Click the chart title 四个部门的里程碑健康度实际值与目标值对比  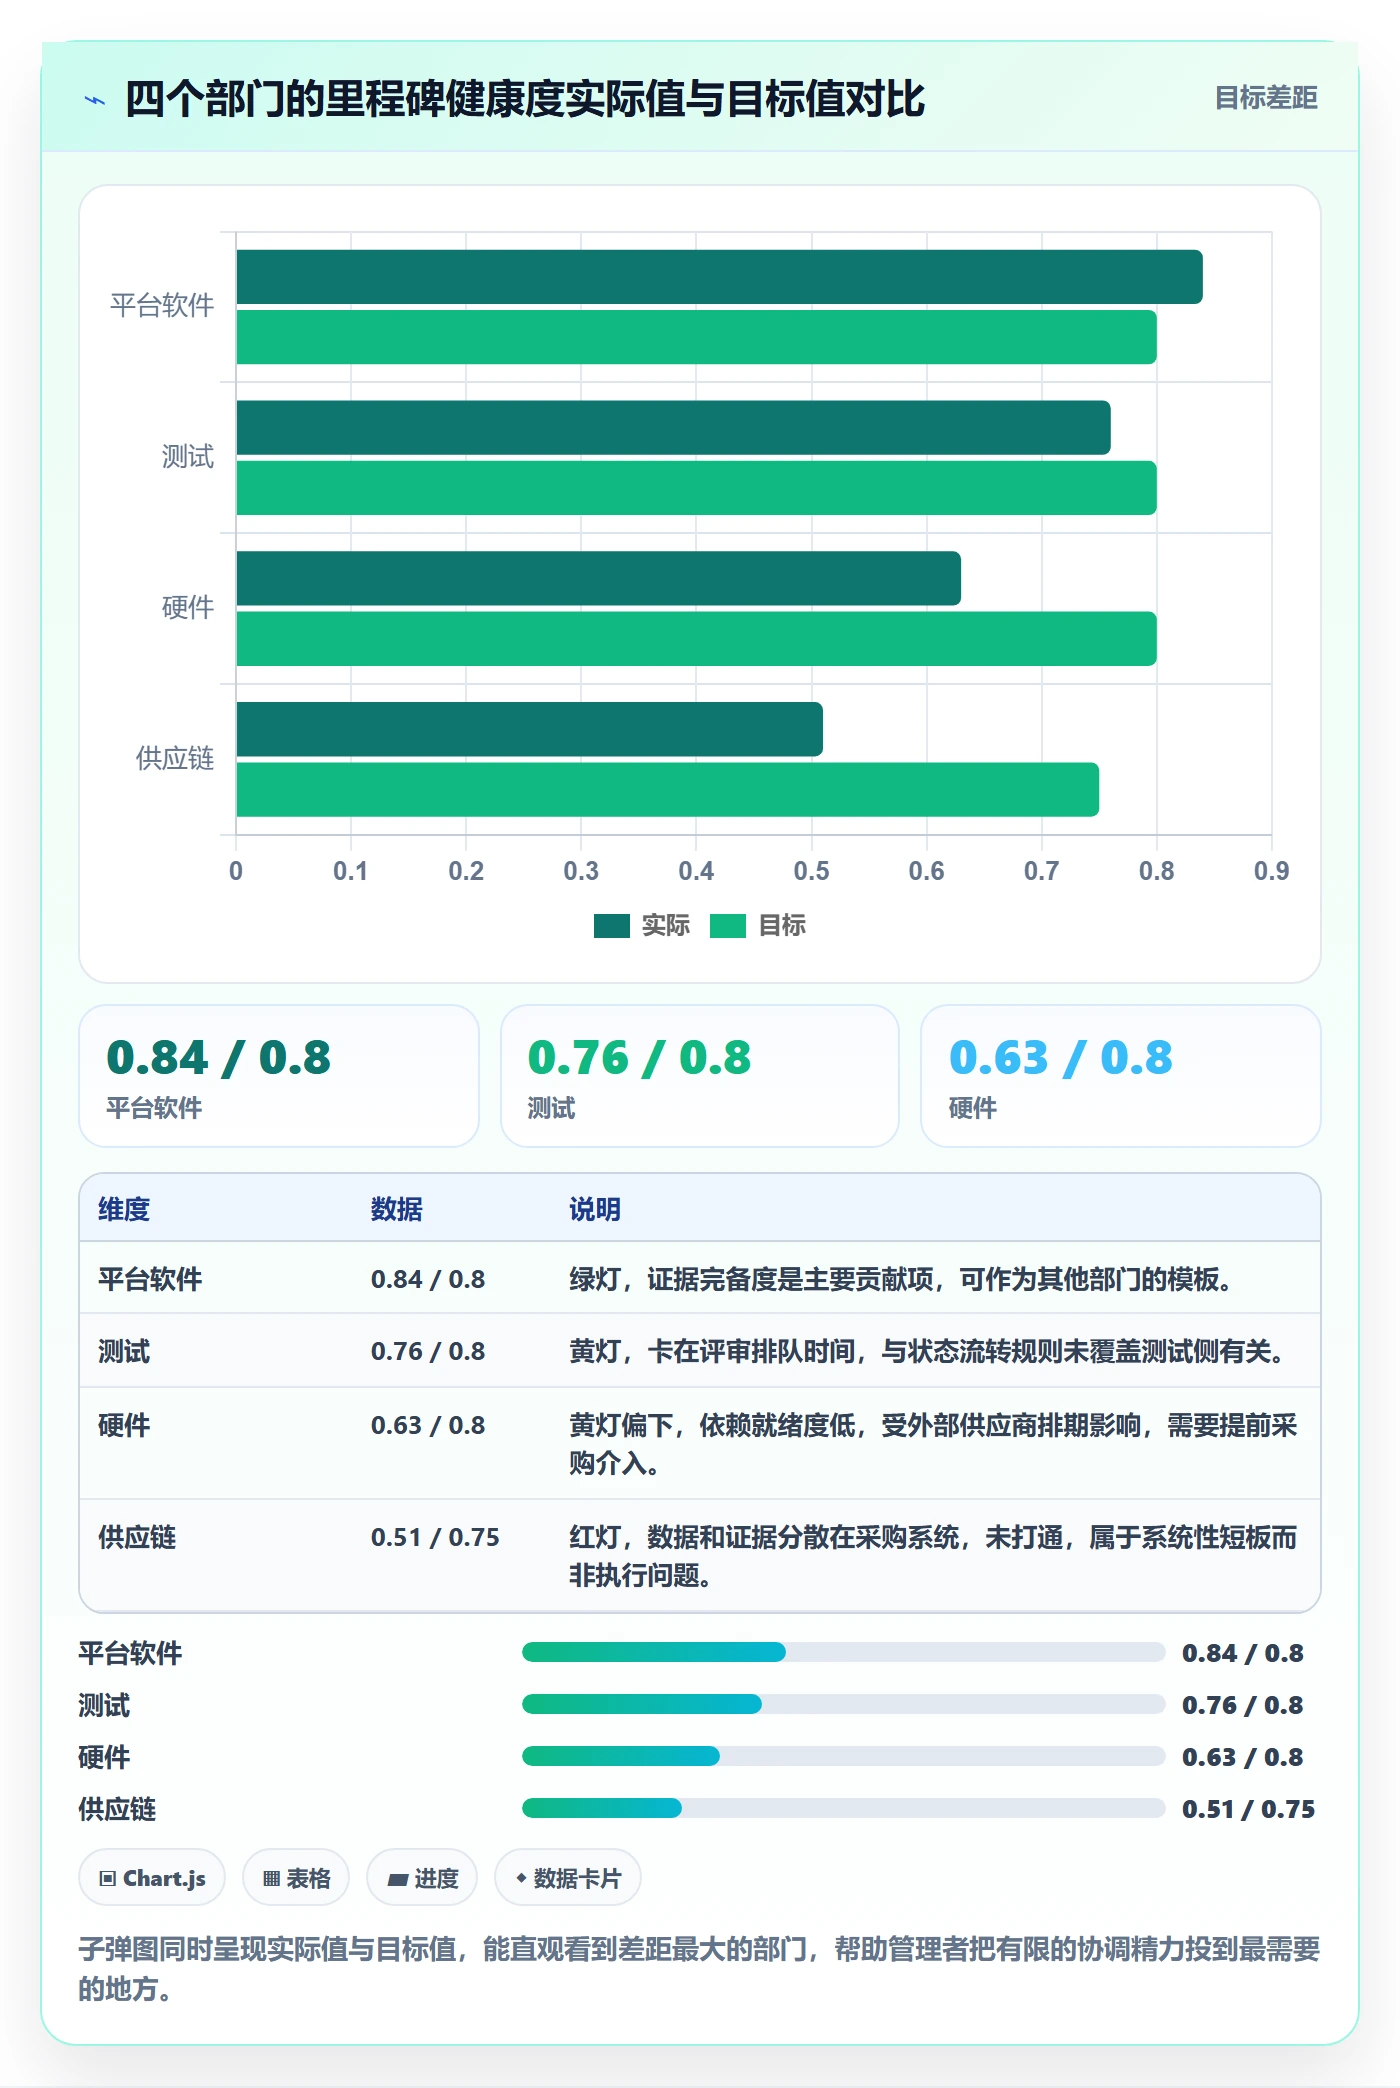(x=525, y=99)
